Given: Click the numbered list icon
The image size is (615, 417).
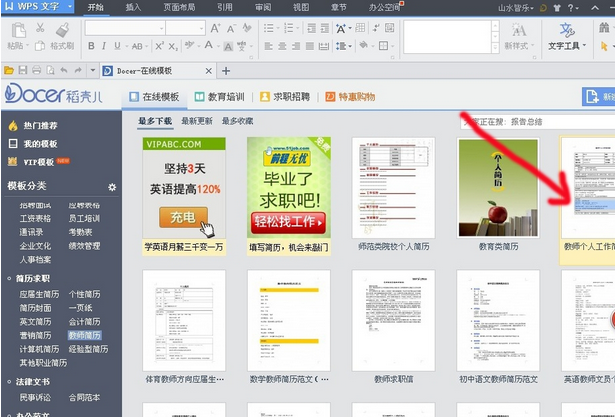Looking at the screenshot, I should (289, 28).
